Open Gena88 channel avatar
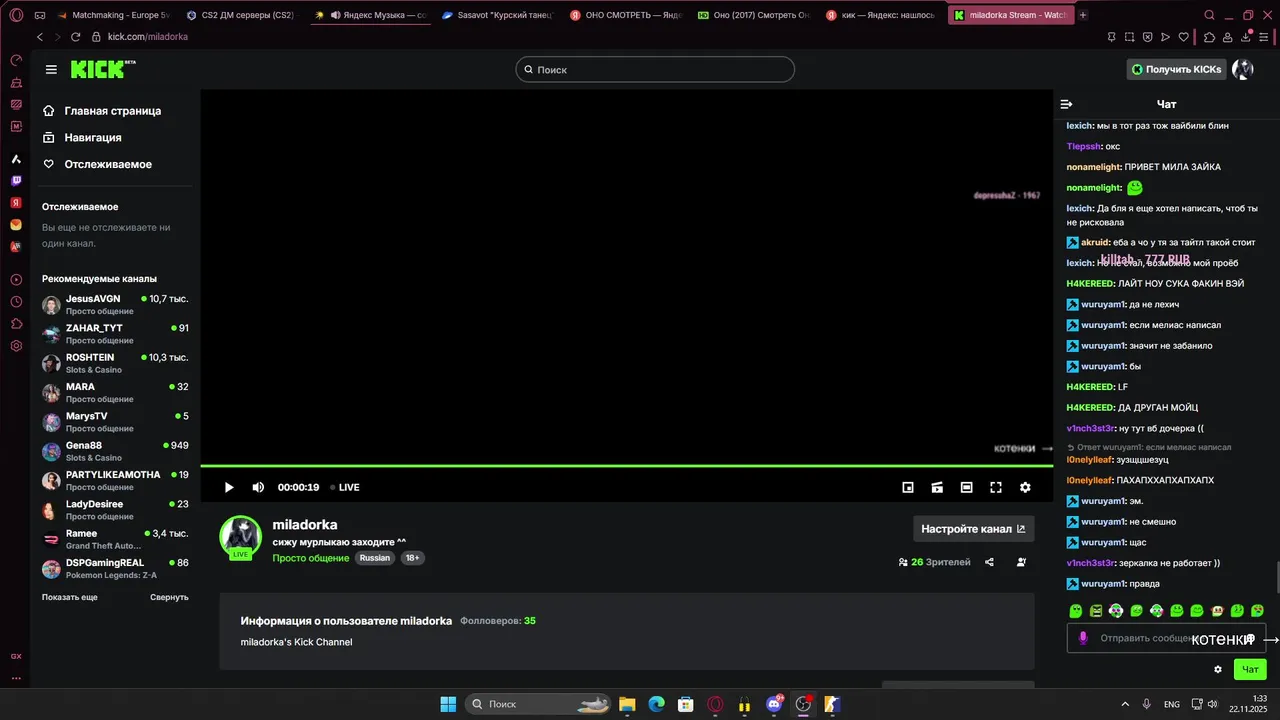 (51, 451)
